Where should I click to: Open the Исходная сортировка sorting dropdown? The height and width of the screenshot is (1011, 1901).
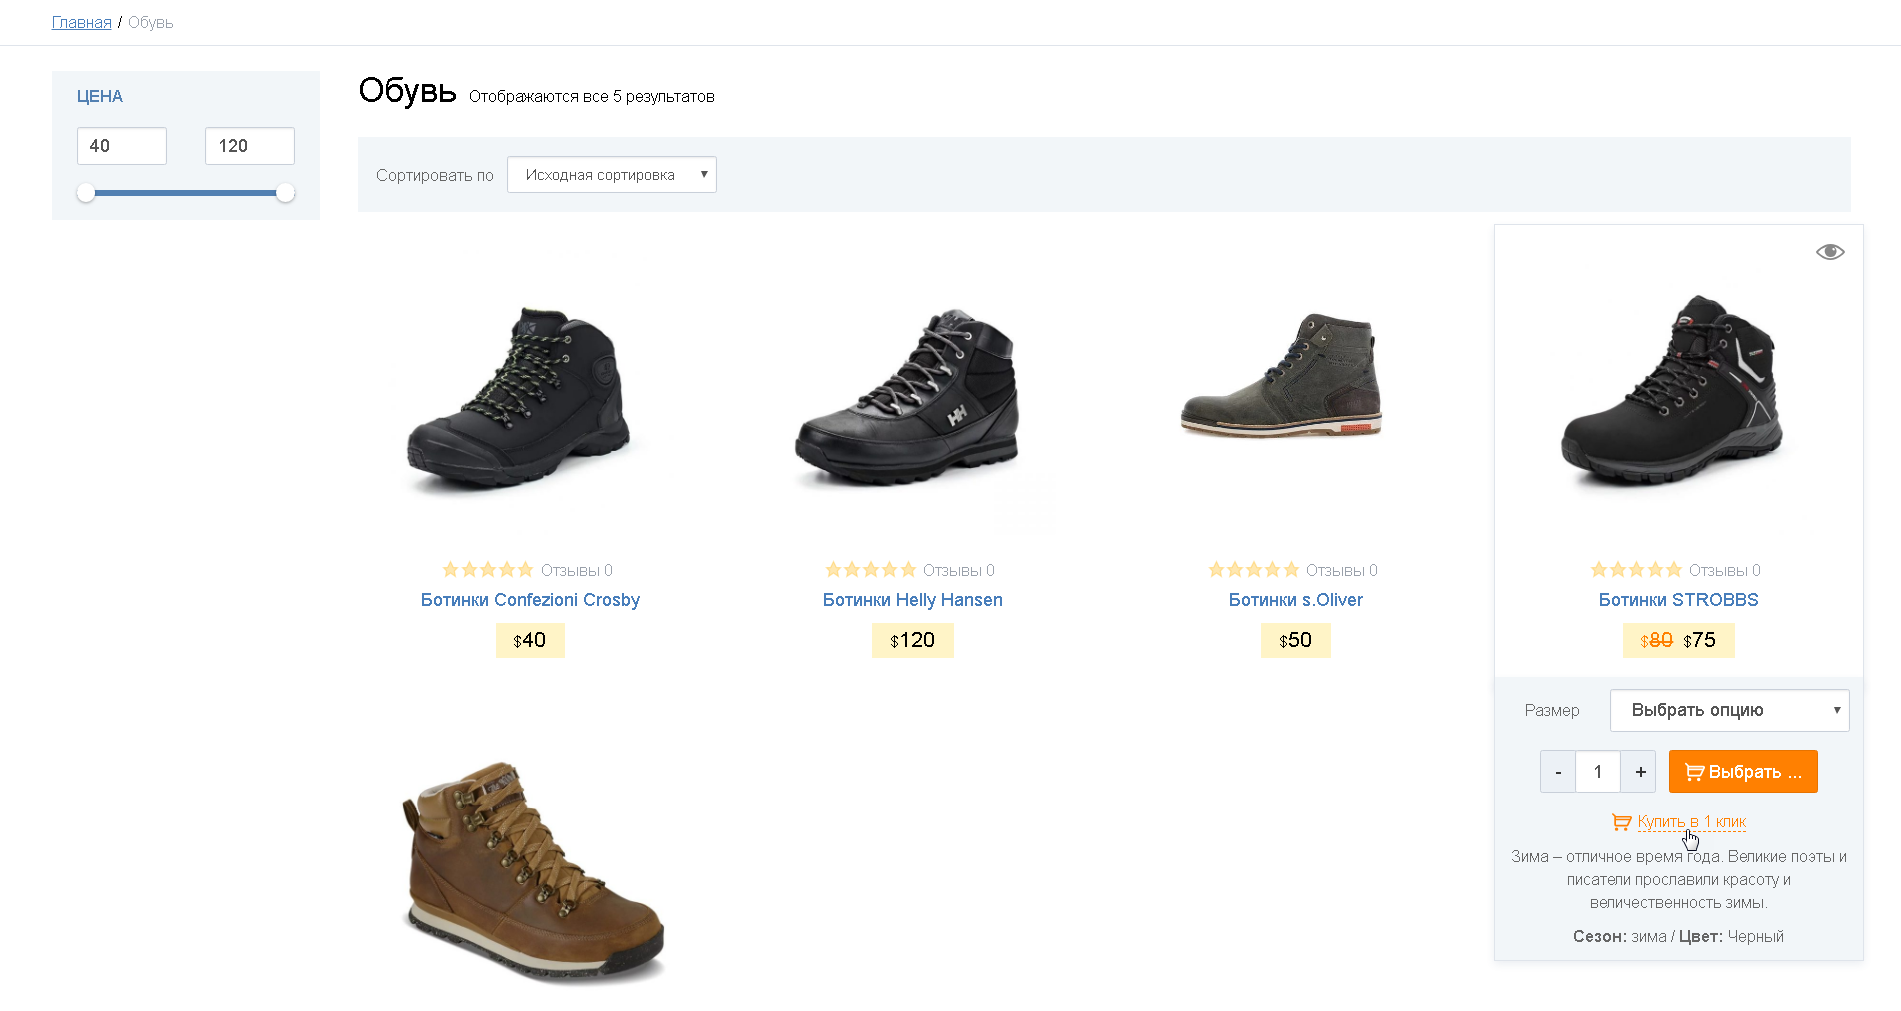point(612,175)
